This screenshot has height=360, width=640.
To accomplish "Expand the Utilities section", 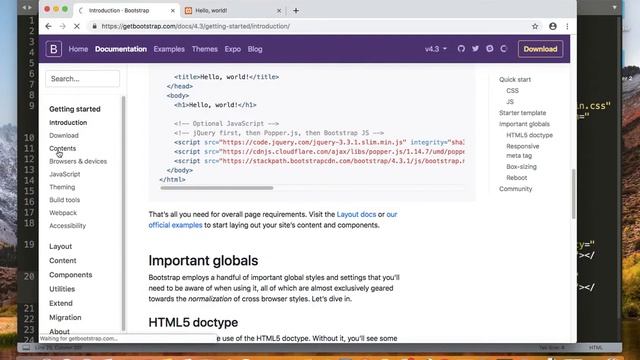I will click(x=62, y=289).
